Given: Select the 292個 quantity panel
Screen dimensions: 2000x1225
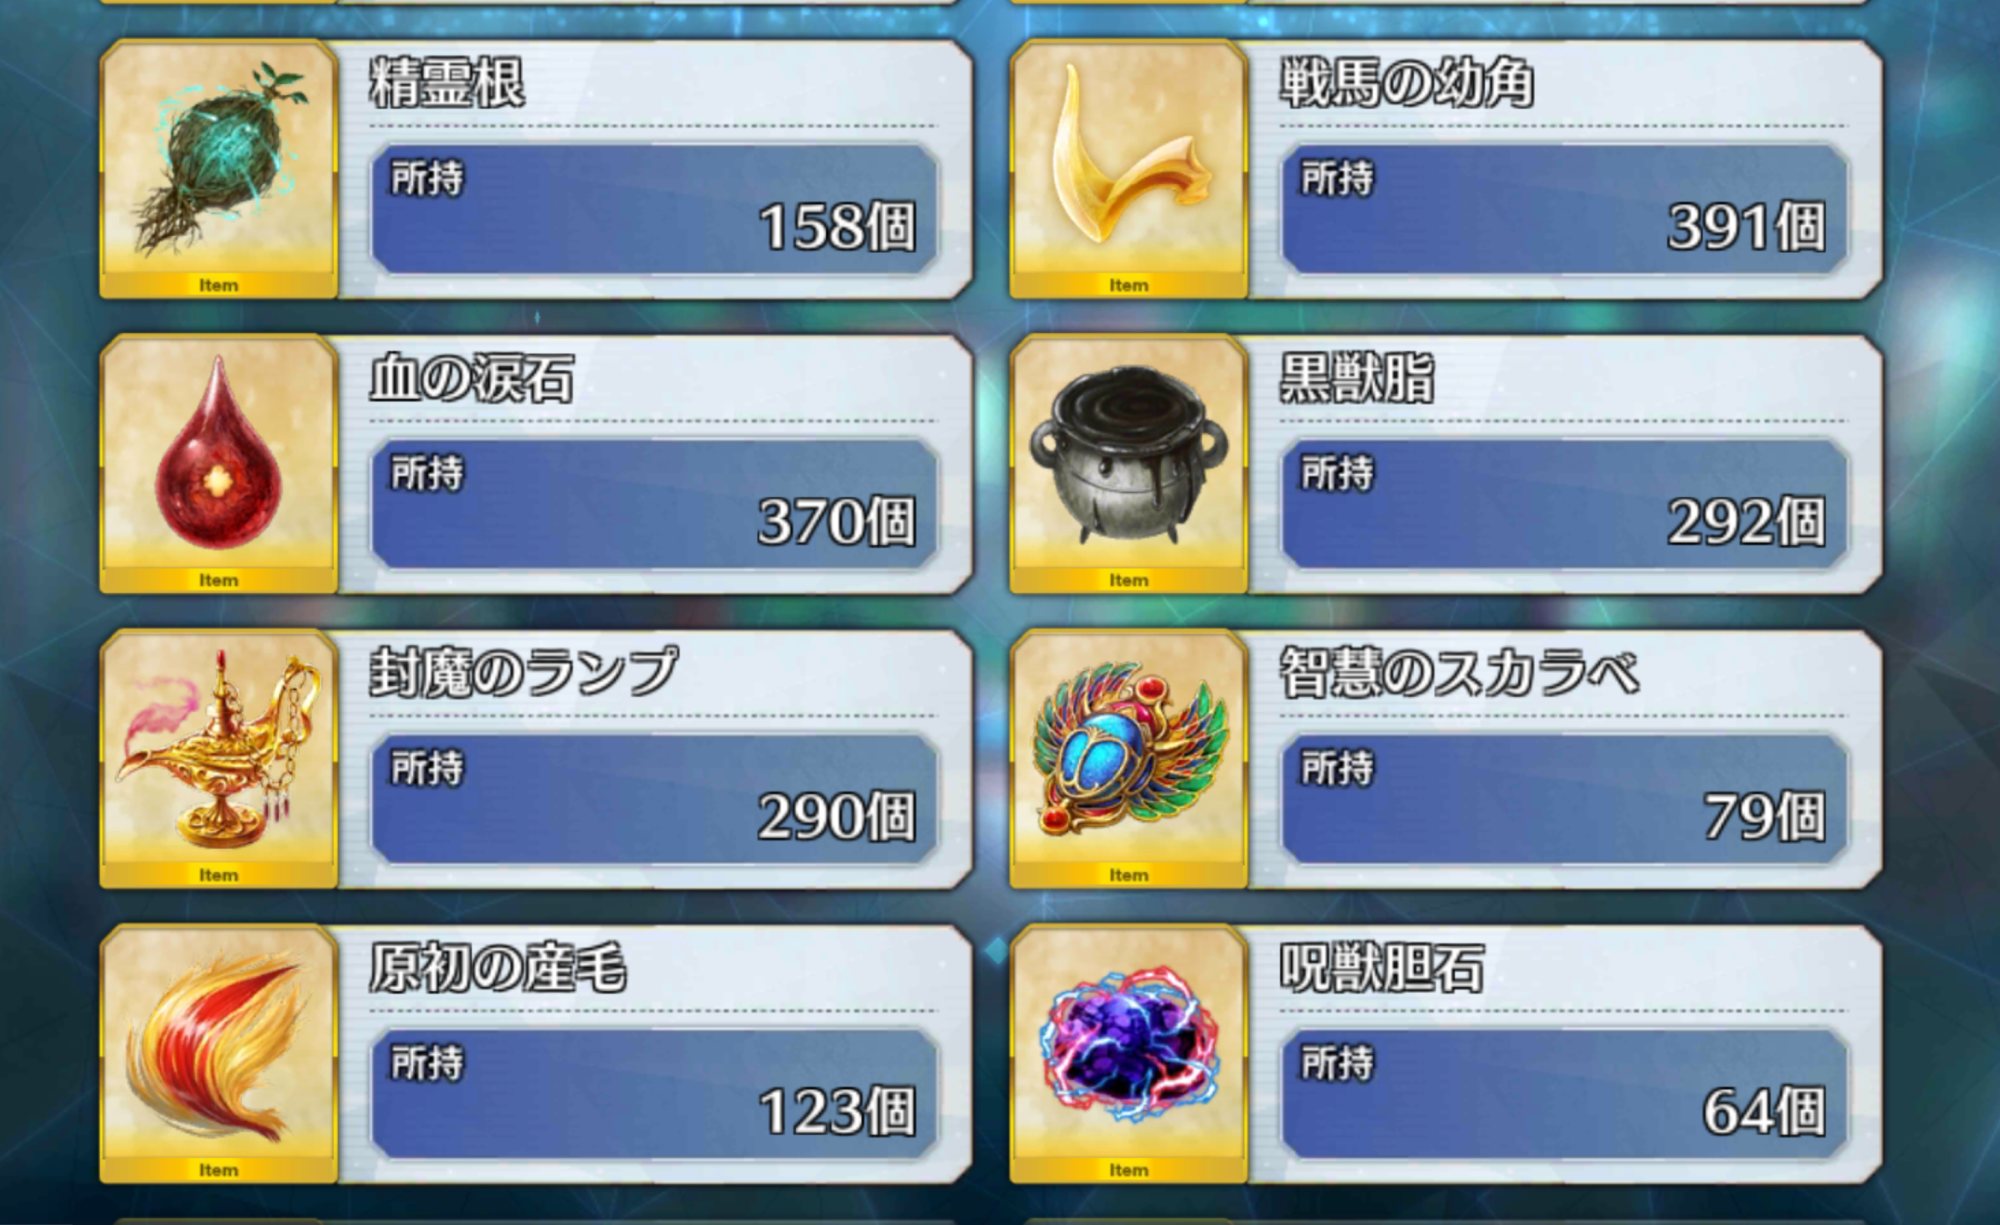Looking at the screenshot, I should click(1565, 504).
